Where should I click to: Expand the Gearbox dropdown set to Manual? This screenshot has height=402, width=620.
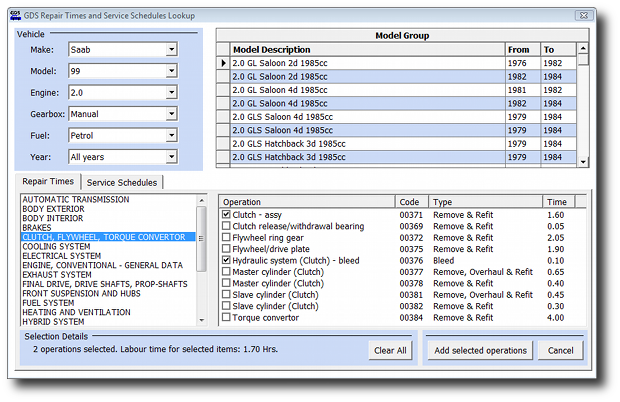tap(171, 114)
